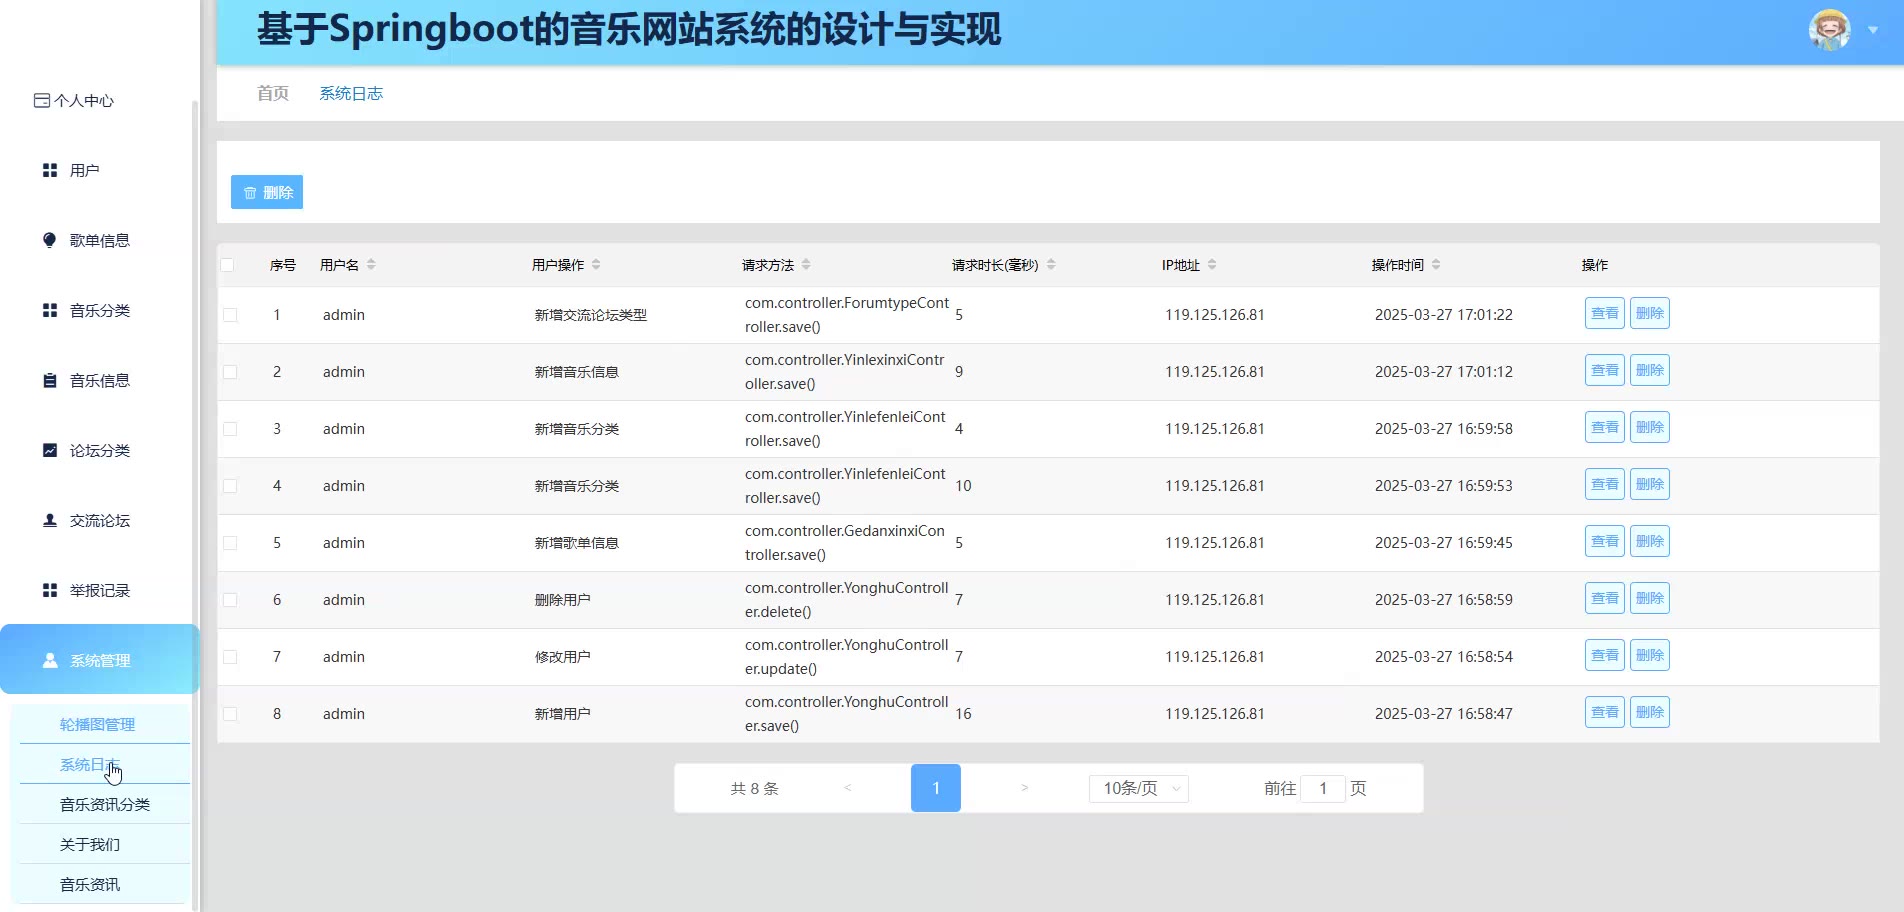
Task: Click the 举报记录 grid icon
Action: point(49,590)
